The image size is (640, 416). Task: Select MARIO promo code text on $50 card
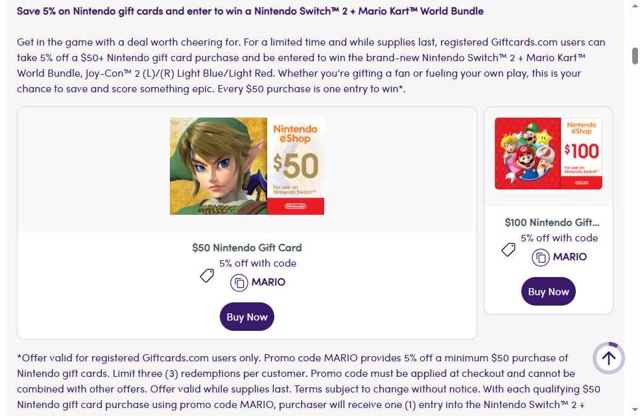click(268, 282)
